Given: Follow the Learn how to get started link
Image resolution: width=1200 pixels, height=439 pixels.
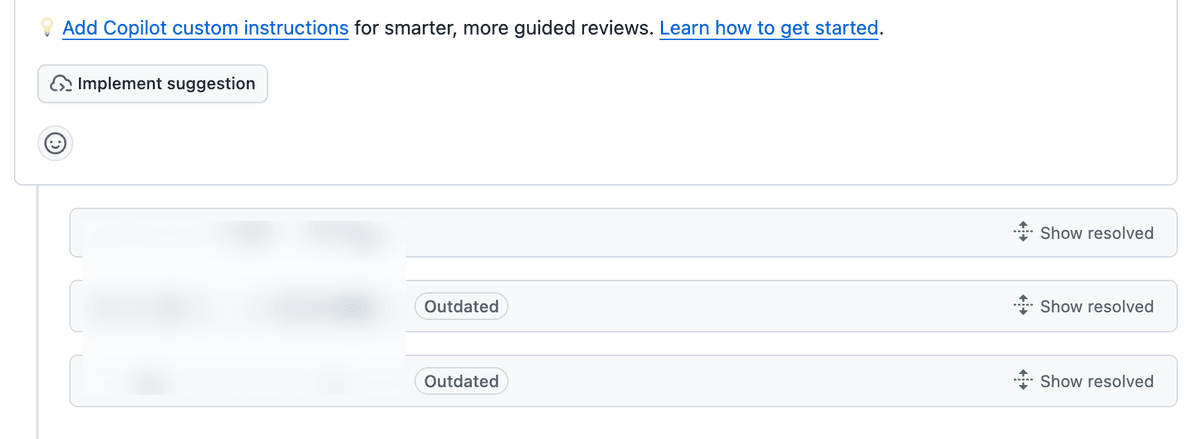Looking at the screenshot, I should point(768,28).
